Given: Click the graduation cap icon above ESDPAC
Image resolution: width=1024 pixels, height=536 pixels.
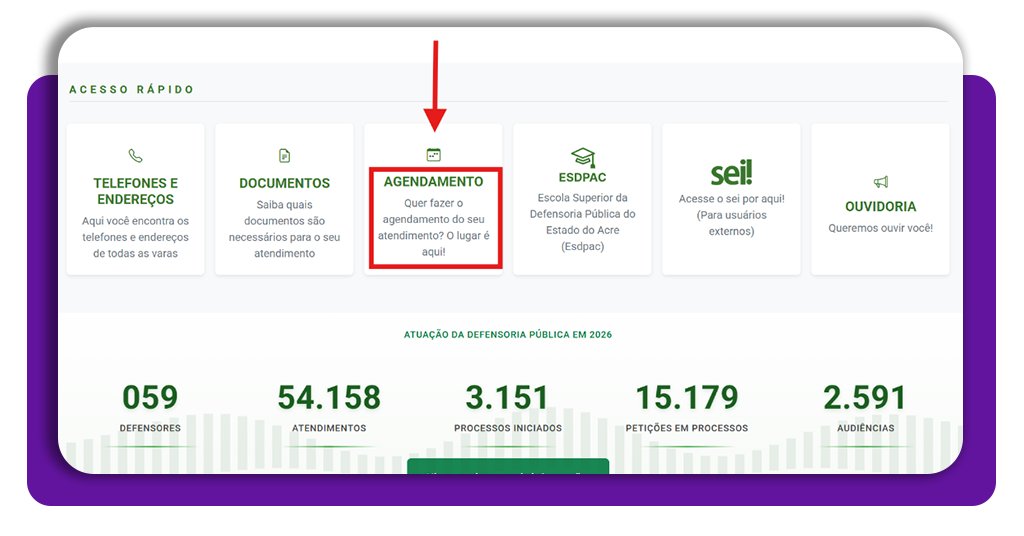Looking at the screenshot, I should point(582,156).
